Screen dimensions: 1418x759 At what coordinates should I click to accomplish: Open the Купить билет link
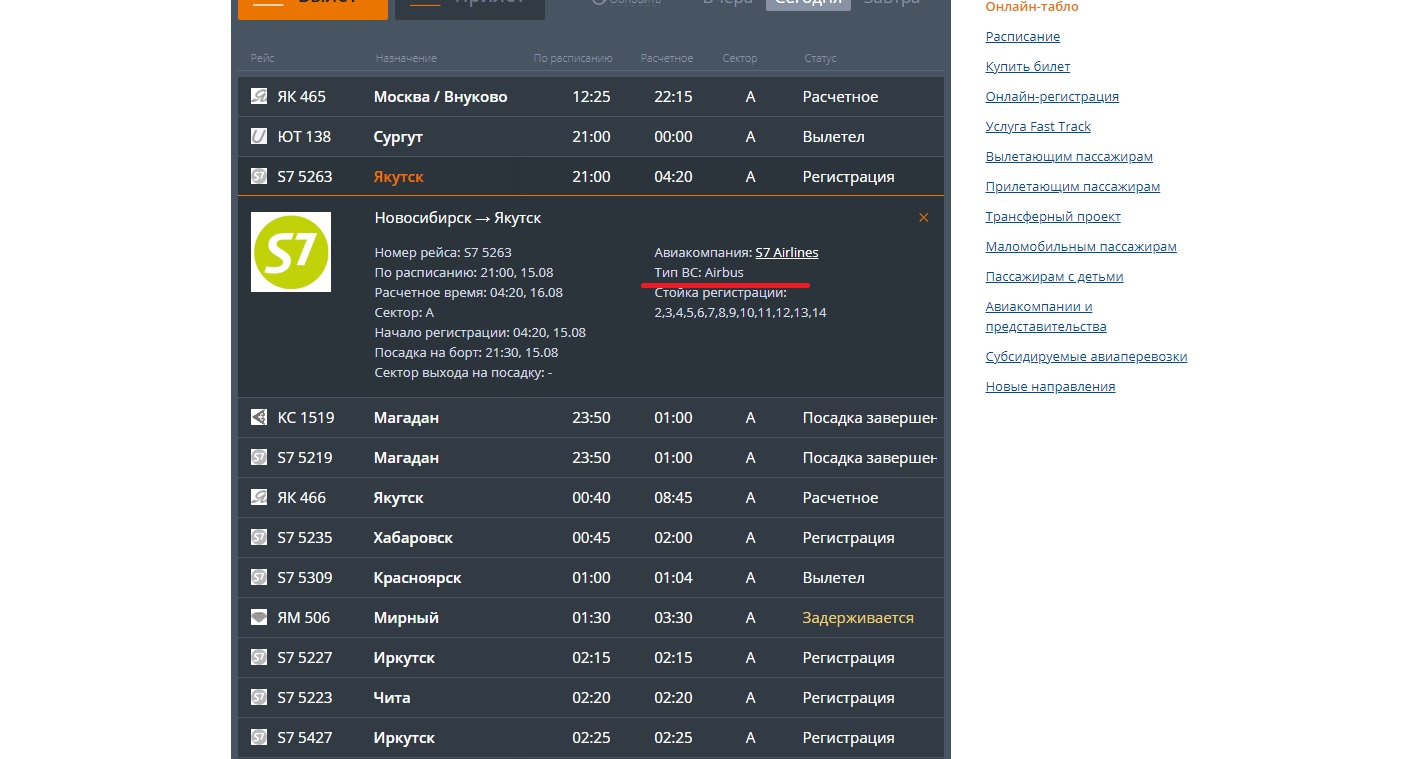[1028, 67]
